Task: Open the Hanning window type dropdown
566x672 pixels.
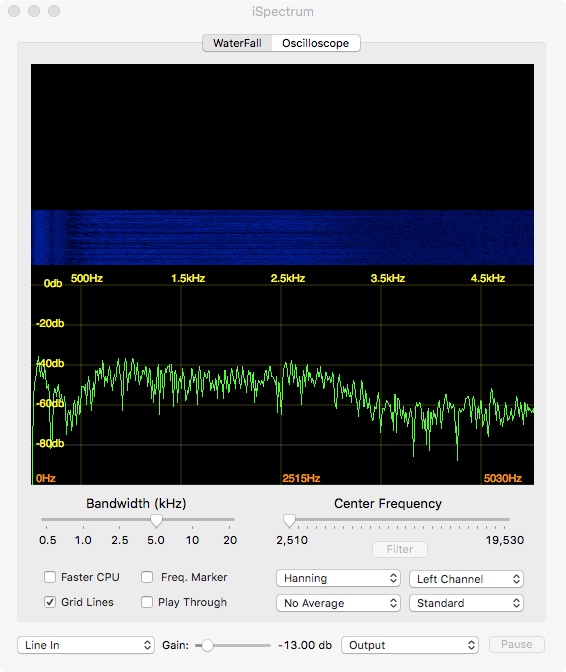Action: (338, 578)
